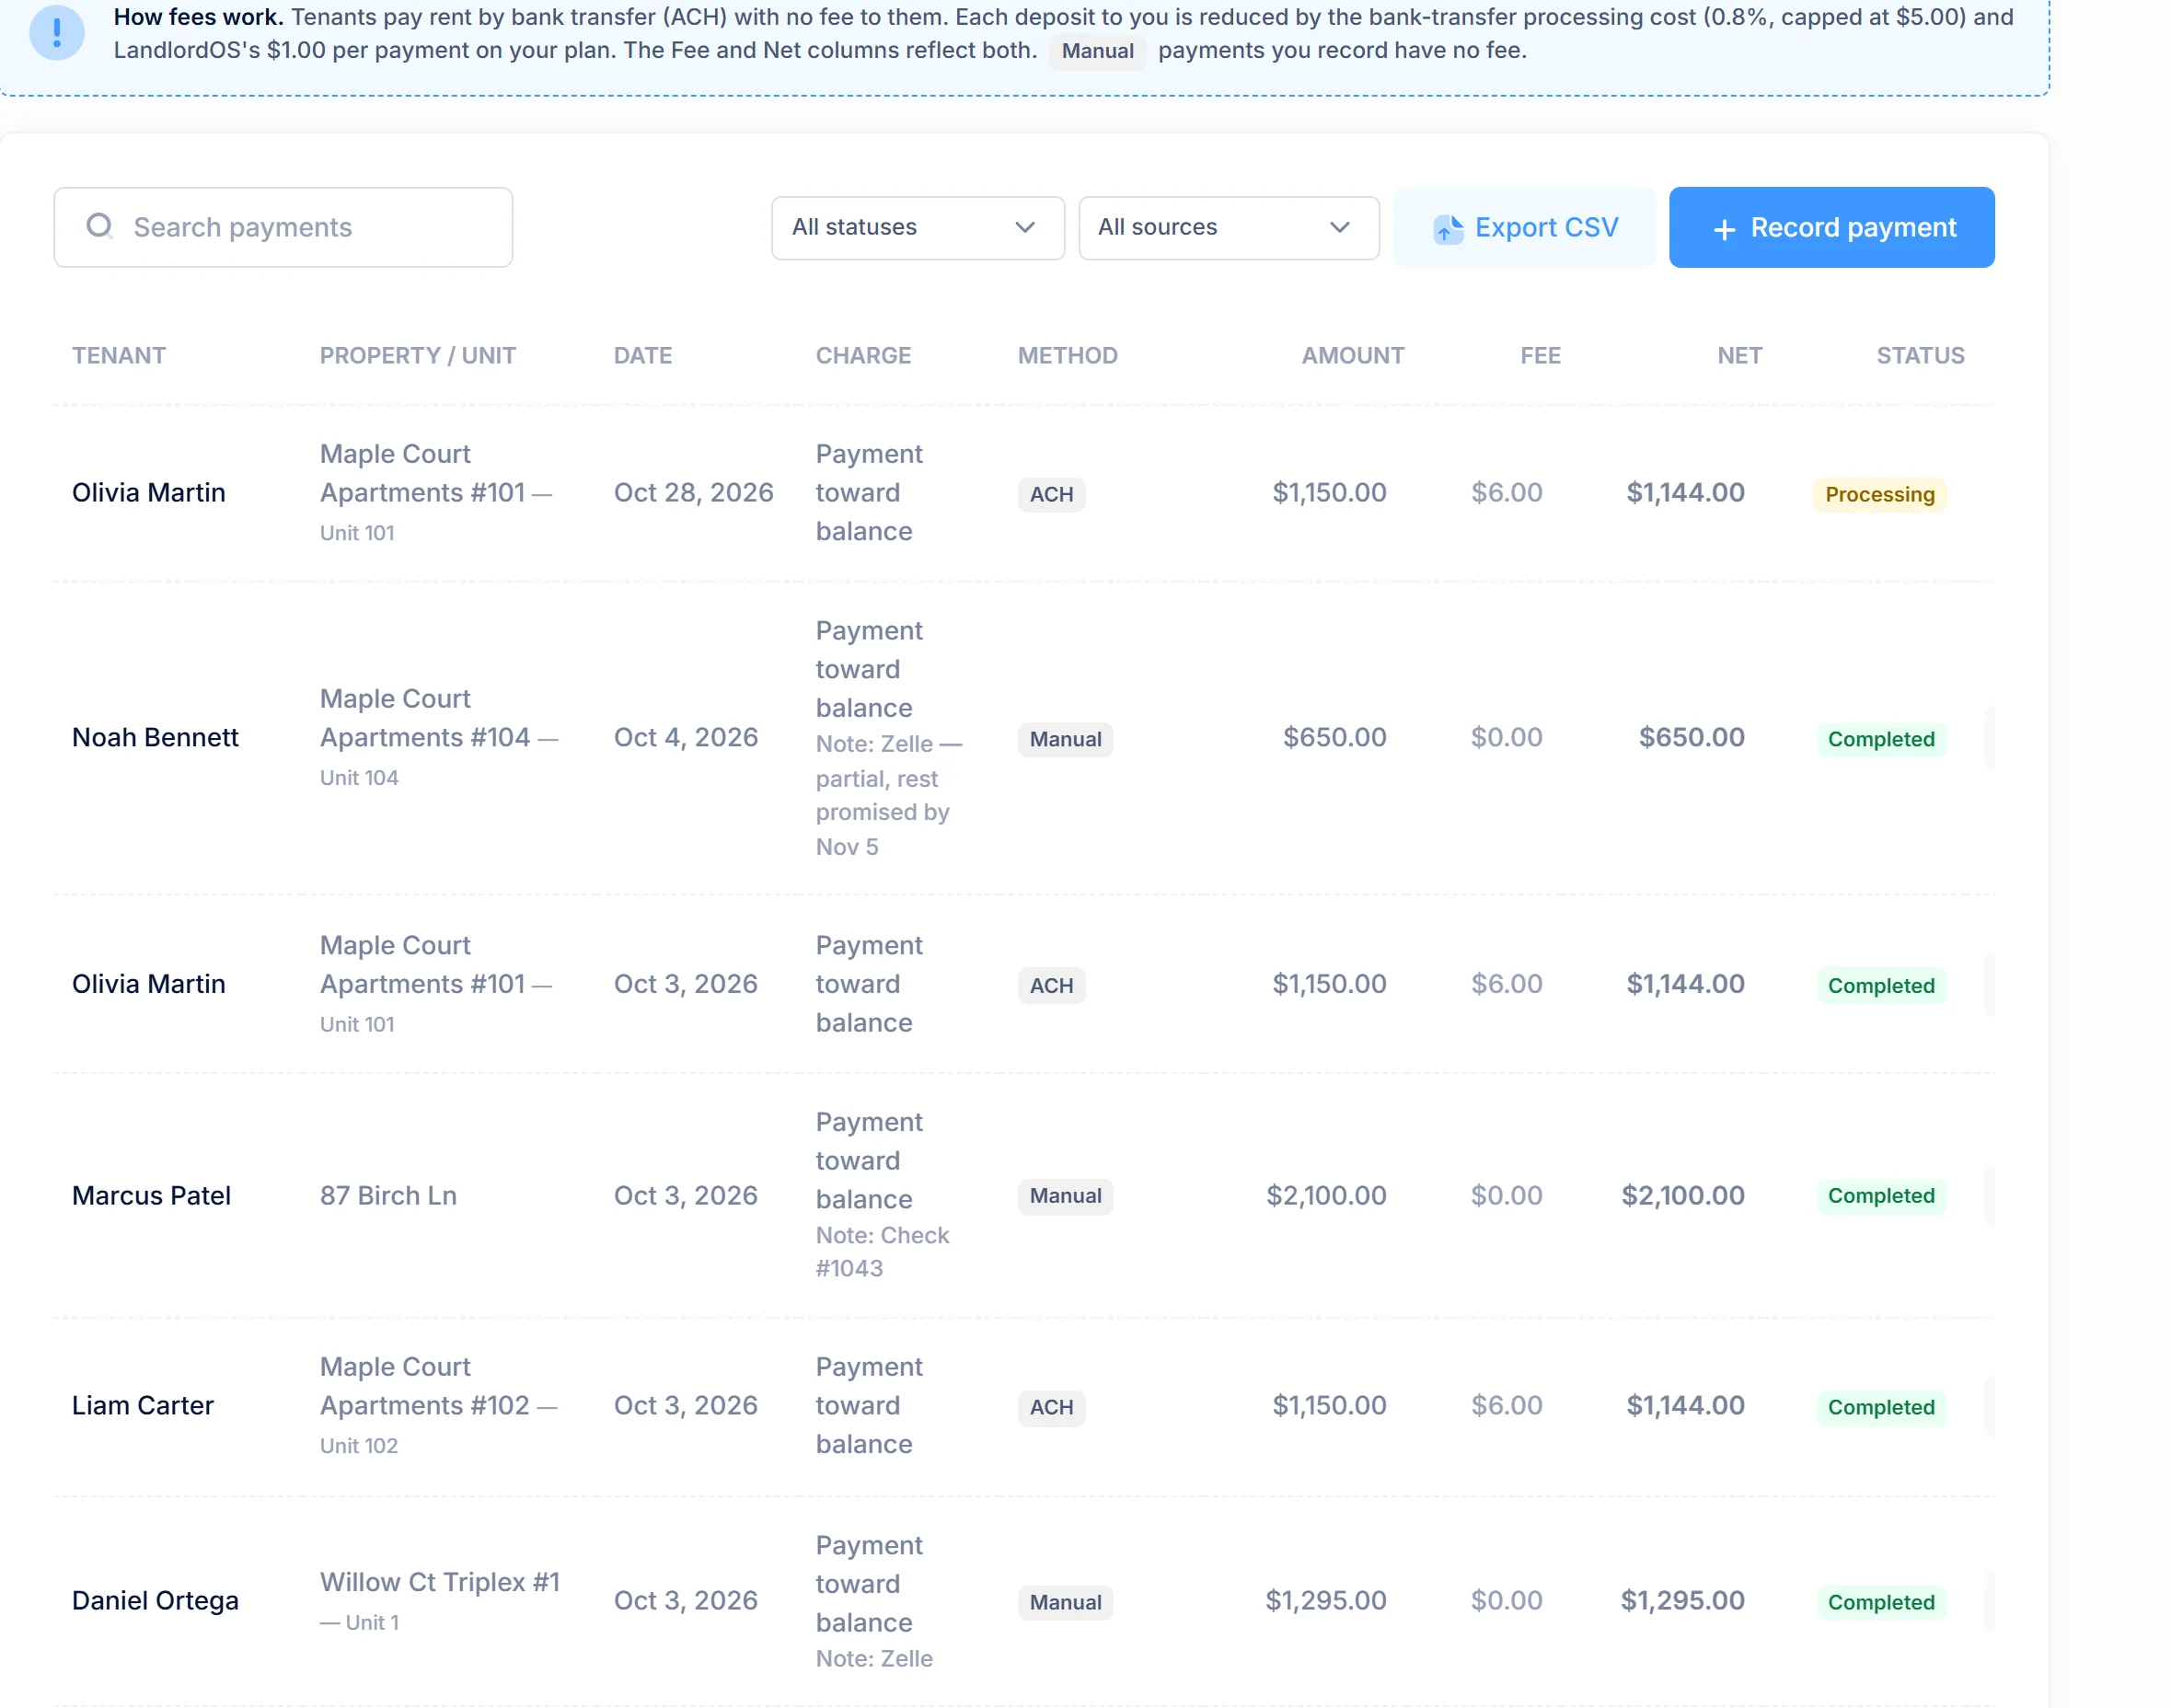Click the NET column header
Image resolution: width=2171 pixels, height=1708 pixels.
(1739, 356)
